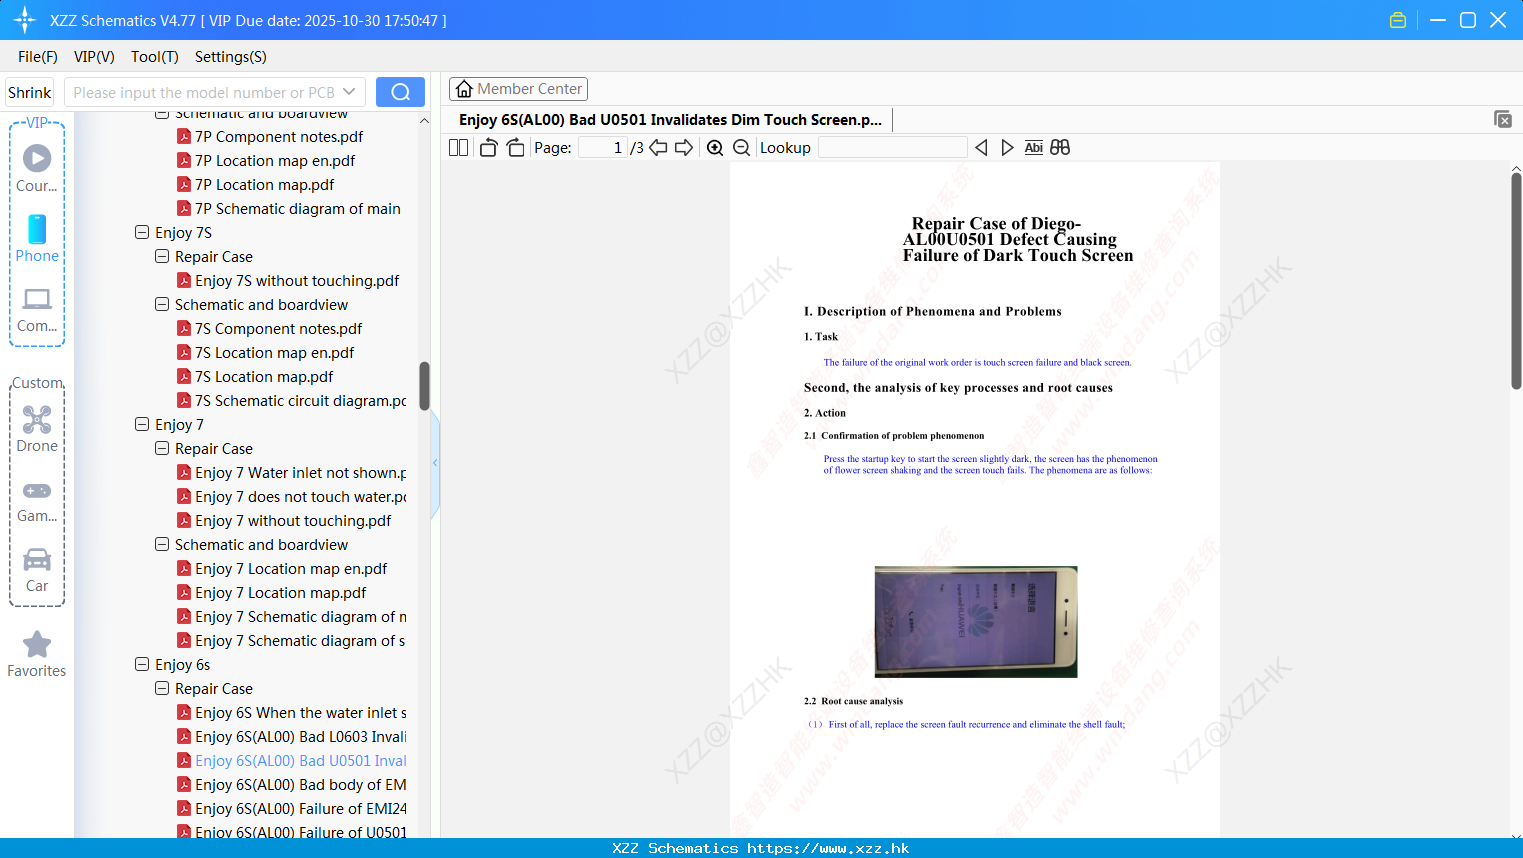Toggle the left panel collapse handle
Screen dimensions: 1523x858
tap(435, 462)
